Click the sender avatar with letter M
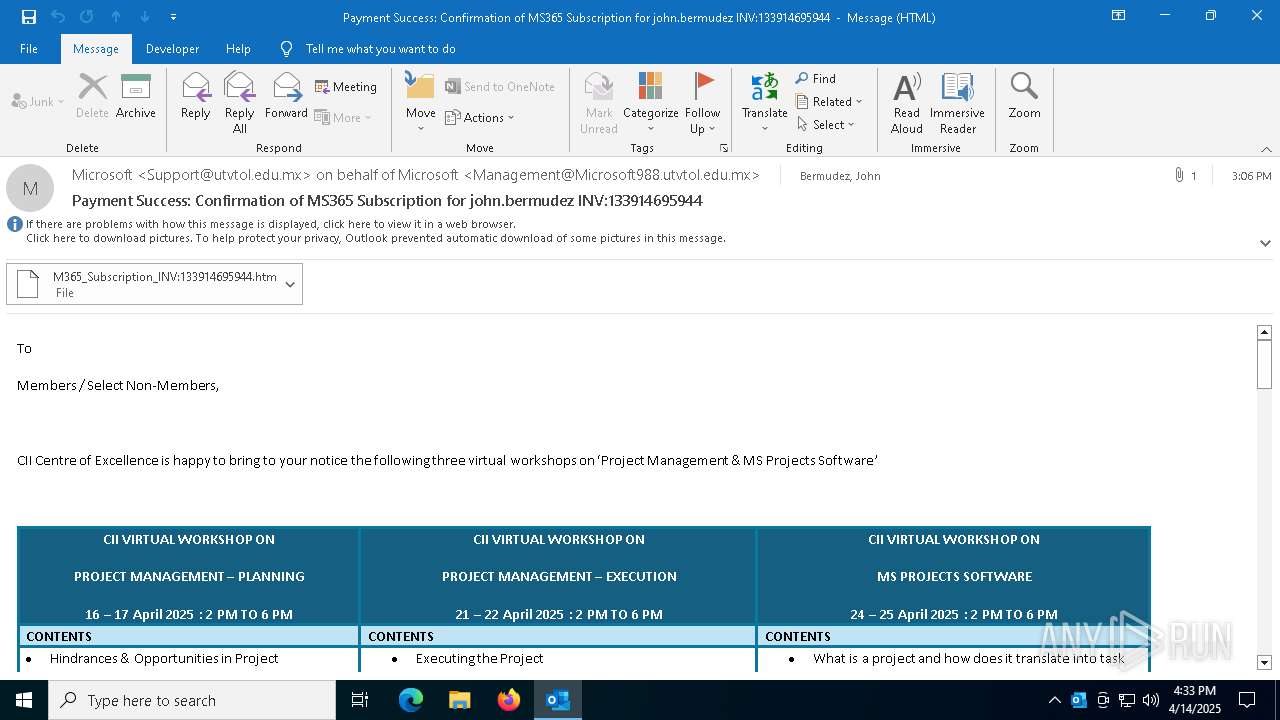 [x=30, y=188]
